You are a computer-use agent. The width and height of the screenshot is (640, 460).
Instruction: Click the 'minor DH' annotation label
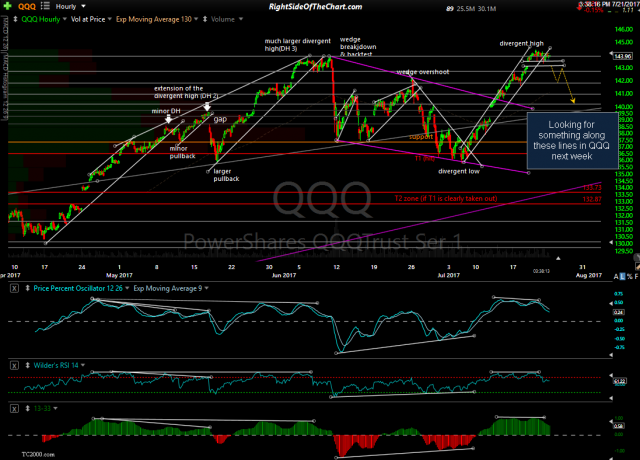pos(166,111)
